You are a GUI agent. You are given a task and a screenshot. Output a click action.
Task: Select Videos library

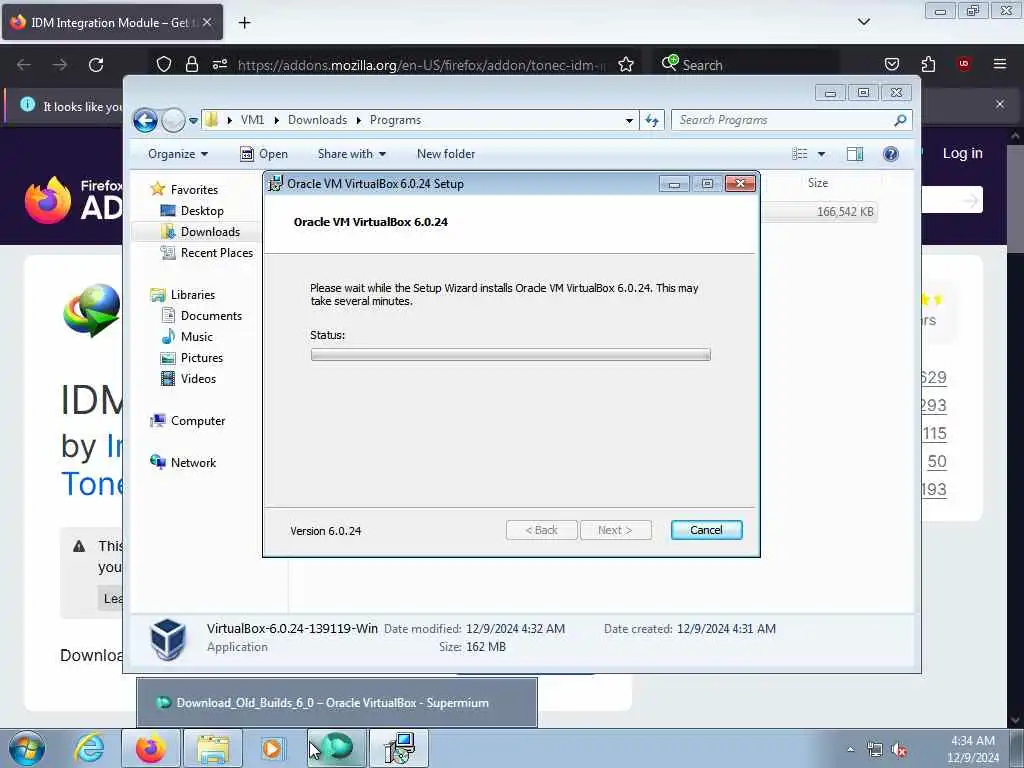coord(188,379)
